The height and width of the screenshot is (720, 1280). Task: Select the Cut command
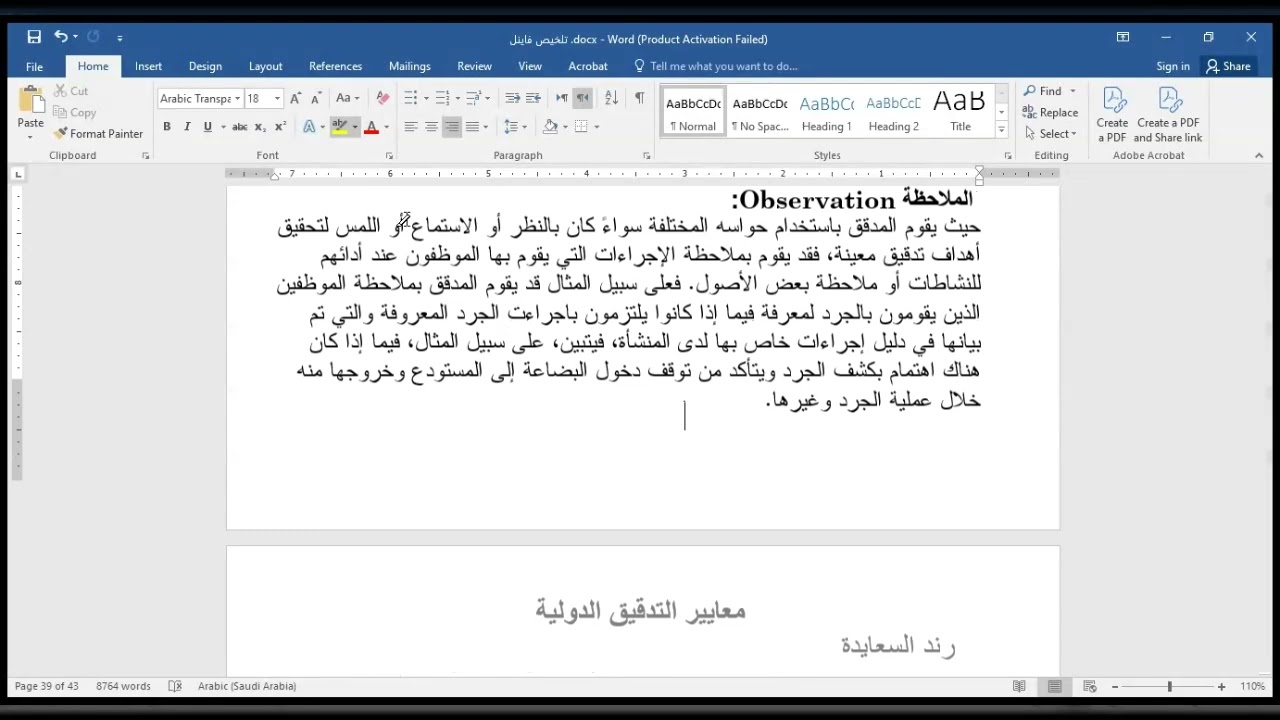(x=70, y=91)
